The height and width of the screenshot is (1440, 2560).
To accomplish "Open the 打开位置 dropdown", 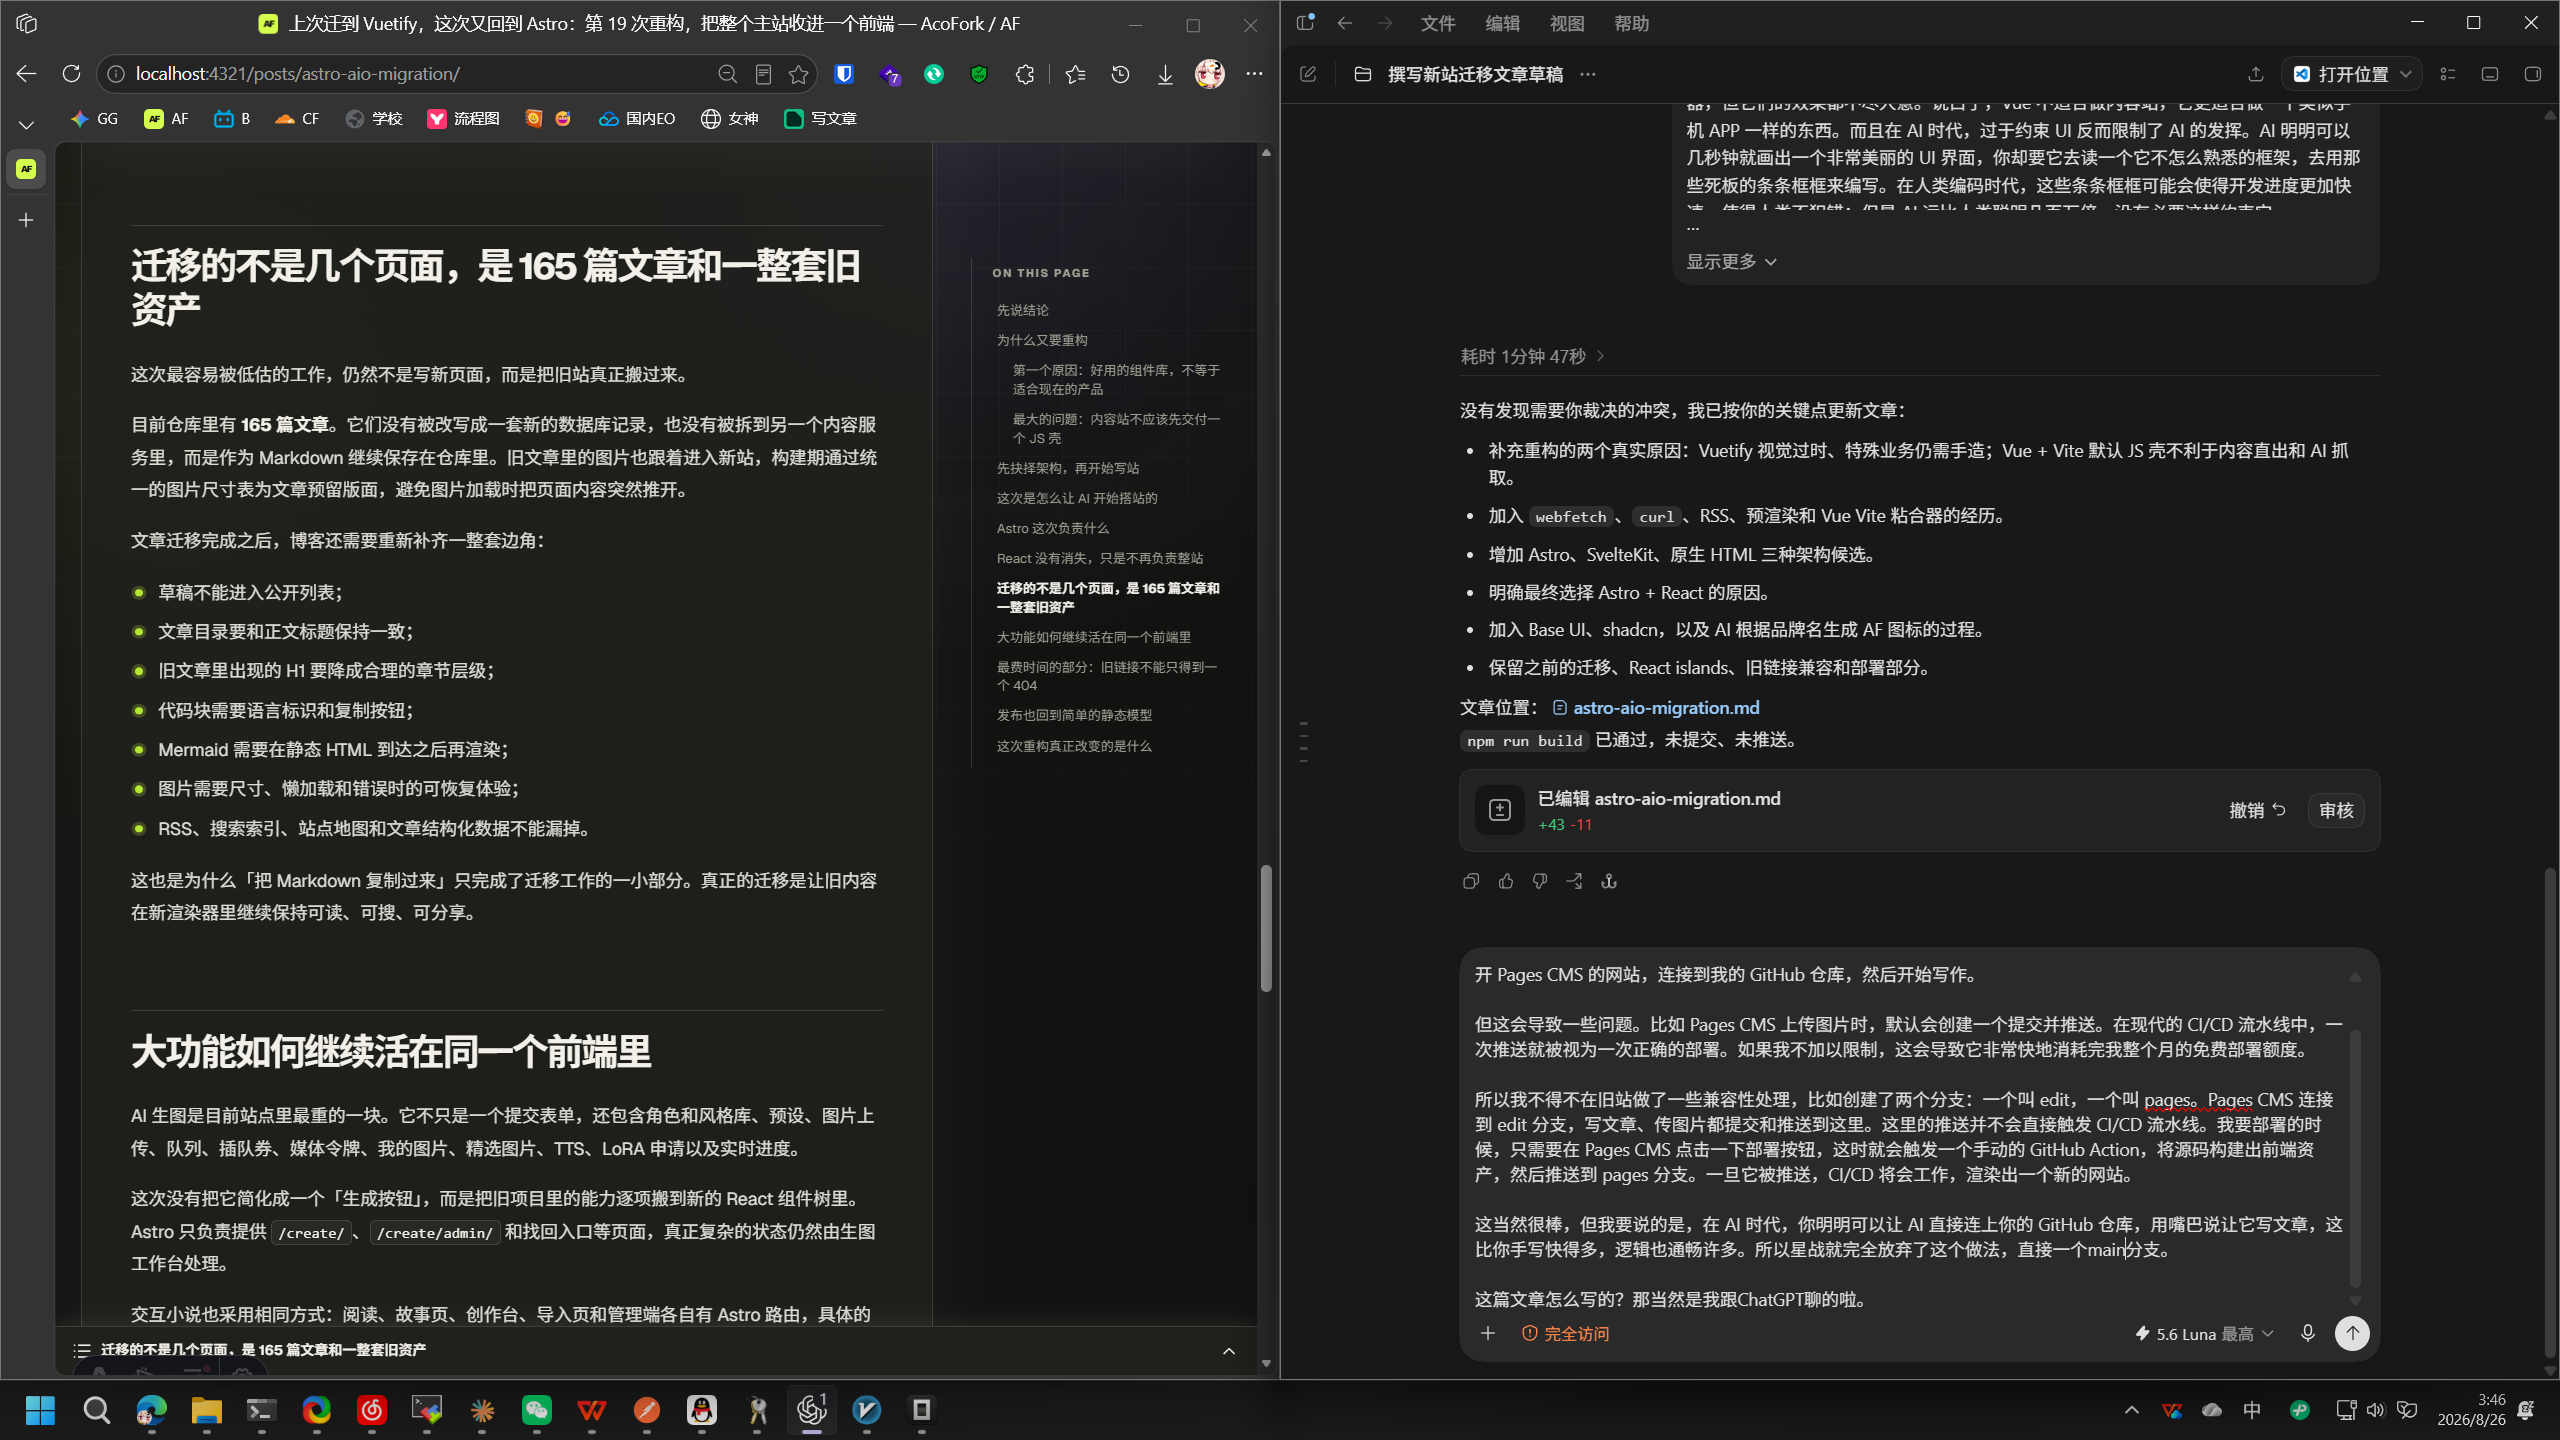I will [x=2352, y=74].
